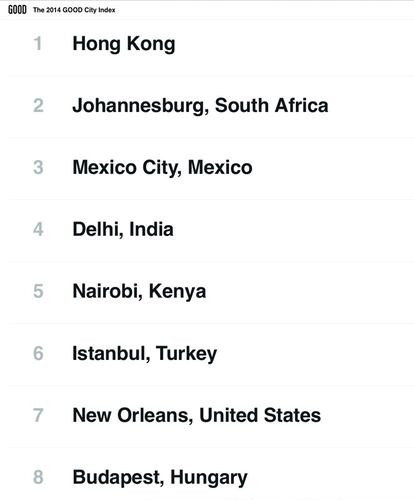Click rank number 8
Image resolution: width=414 pixels, height=500 pixels.
[x=38, y=477]
